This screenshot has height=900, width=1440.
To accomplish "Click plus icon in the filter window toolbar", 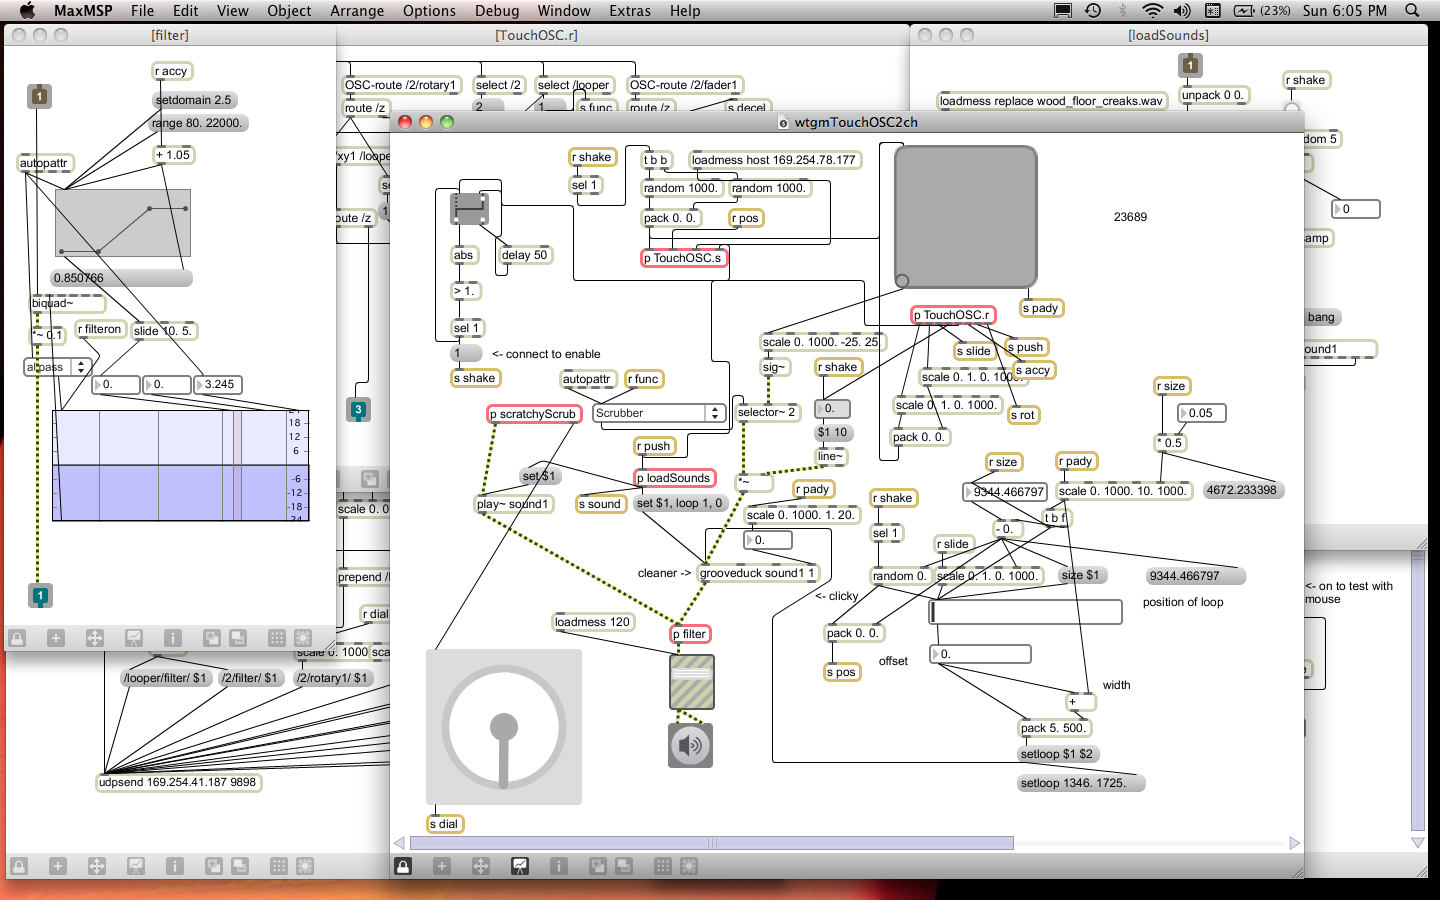I will coord(56,637).
